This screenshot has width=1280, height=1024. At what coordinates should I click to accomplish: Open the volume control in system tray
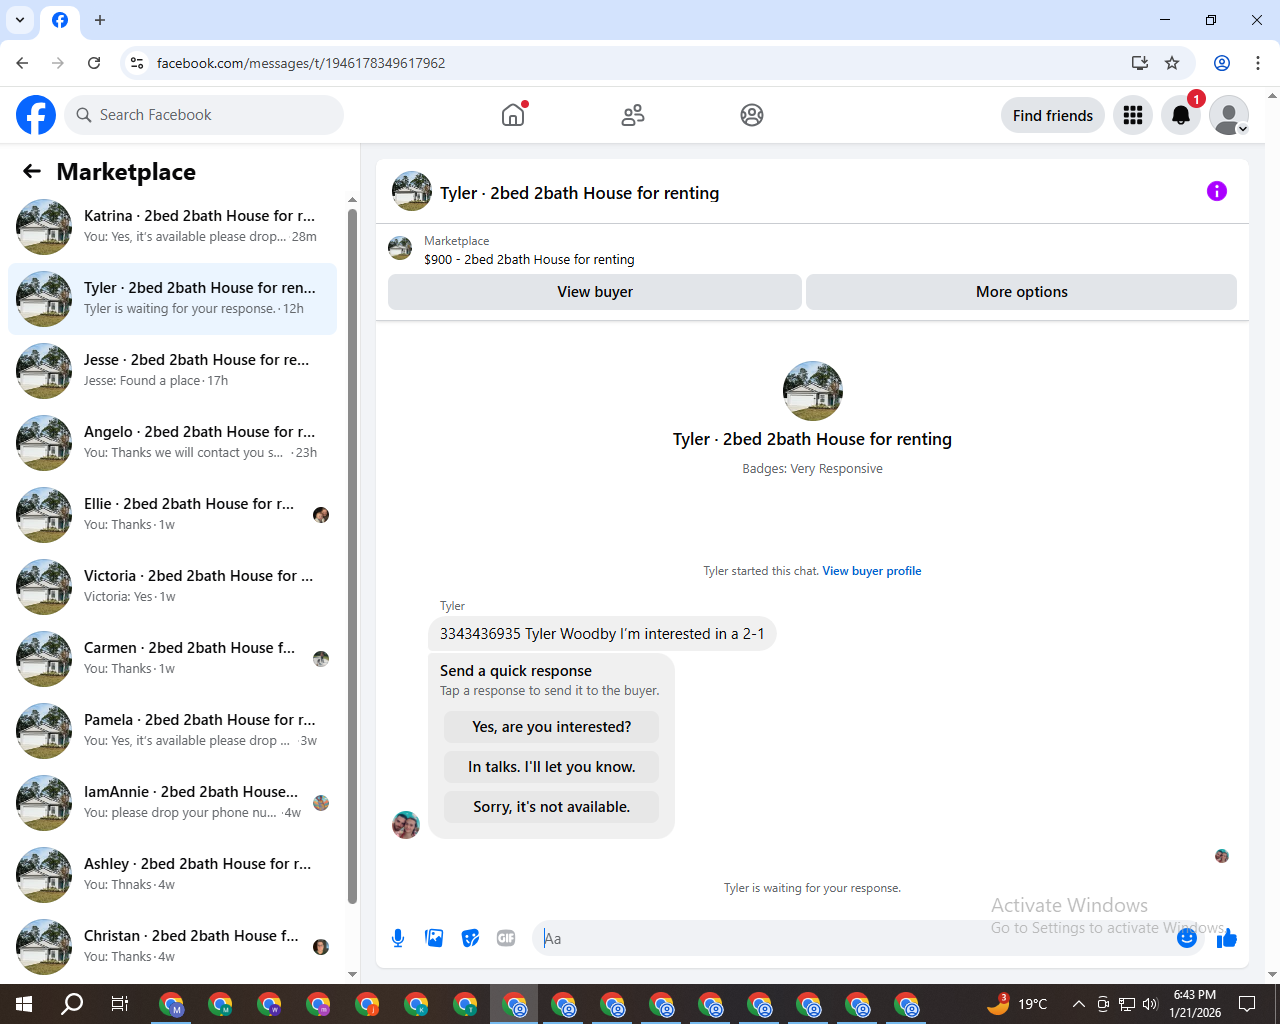(1150, 1004)
